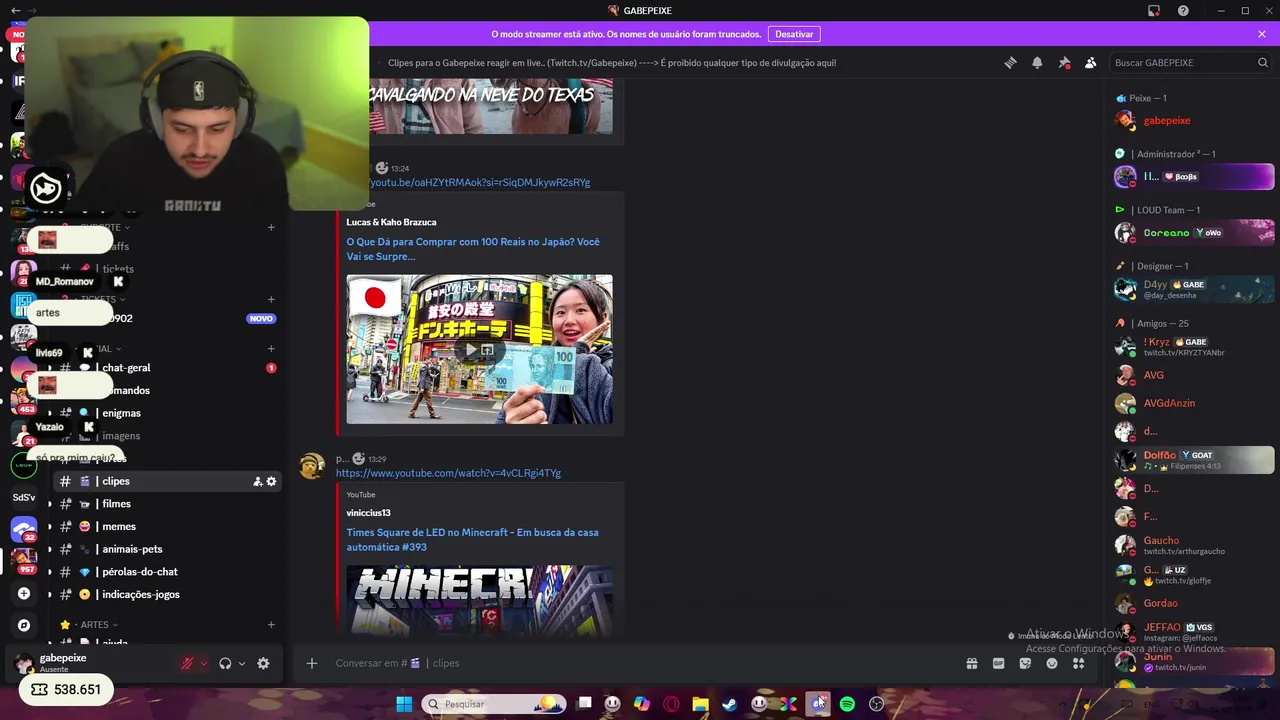Expand threads of indicações-jogos channel
This screenshot has width=1280, height=720.
click(49, 594)
